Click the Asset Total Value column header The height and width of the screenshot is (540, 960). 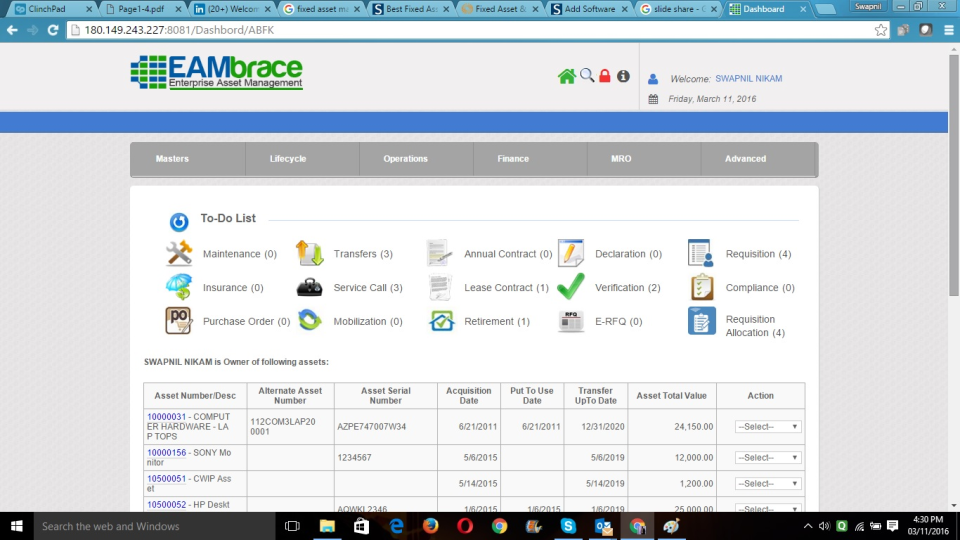[x=671, y=396]
